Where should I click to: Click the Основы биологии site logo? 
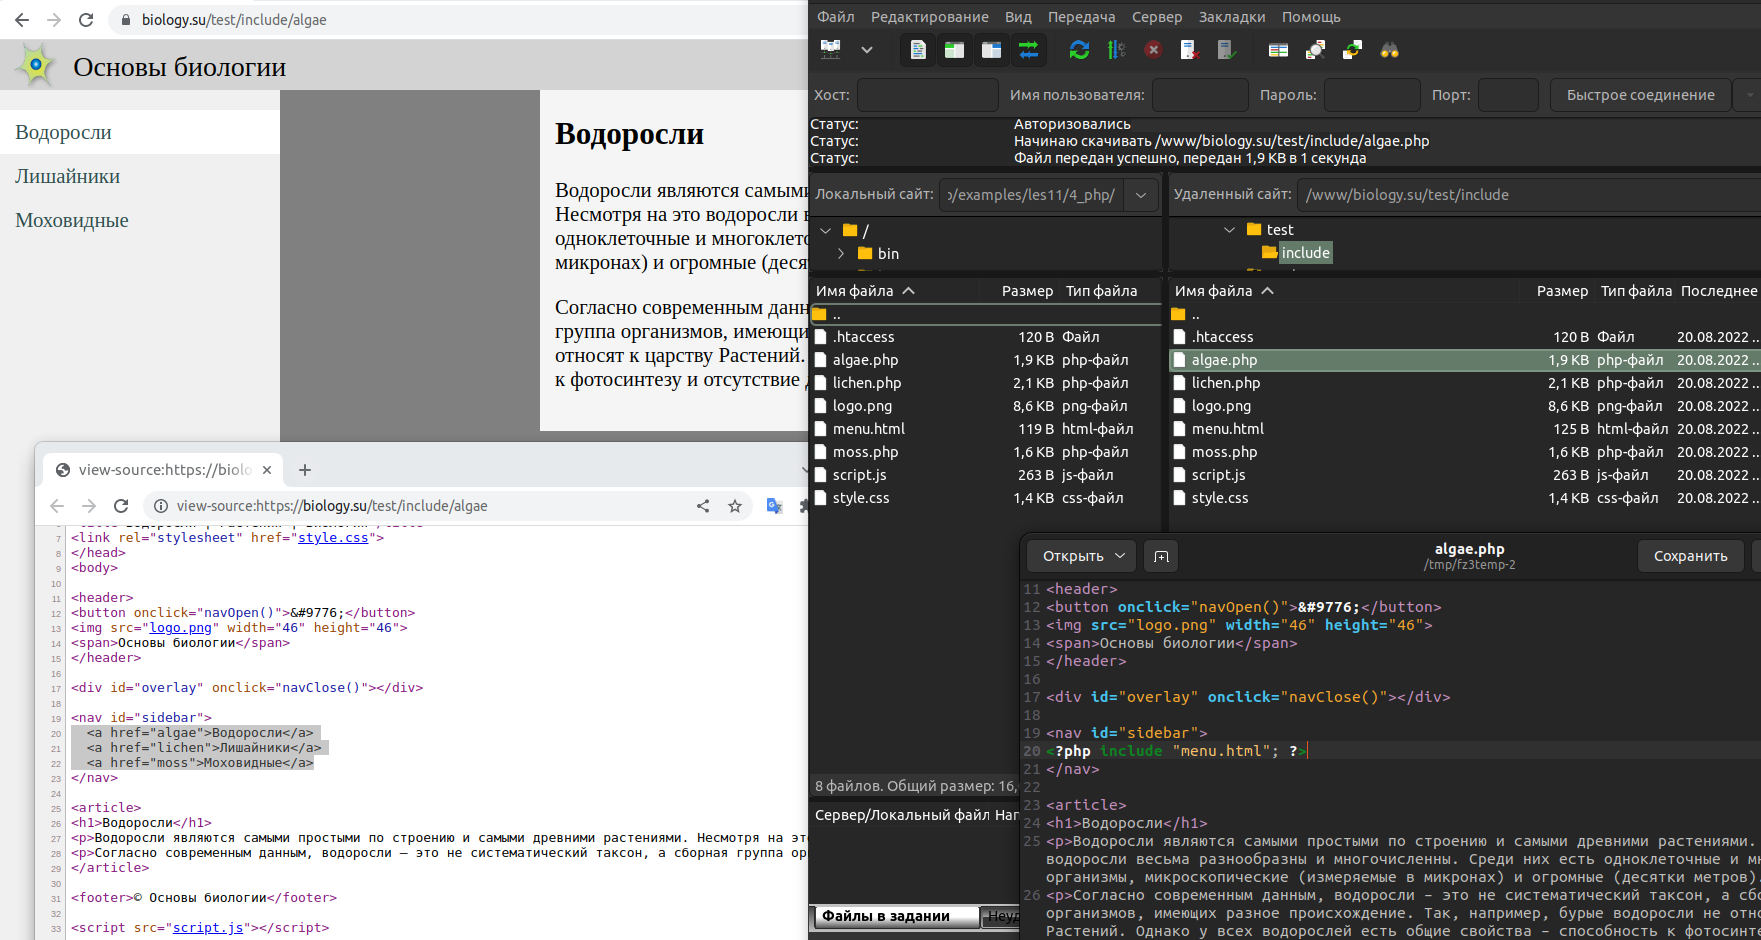[36, 65]
